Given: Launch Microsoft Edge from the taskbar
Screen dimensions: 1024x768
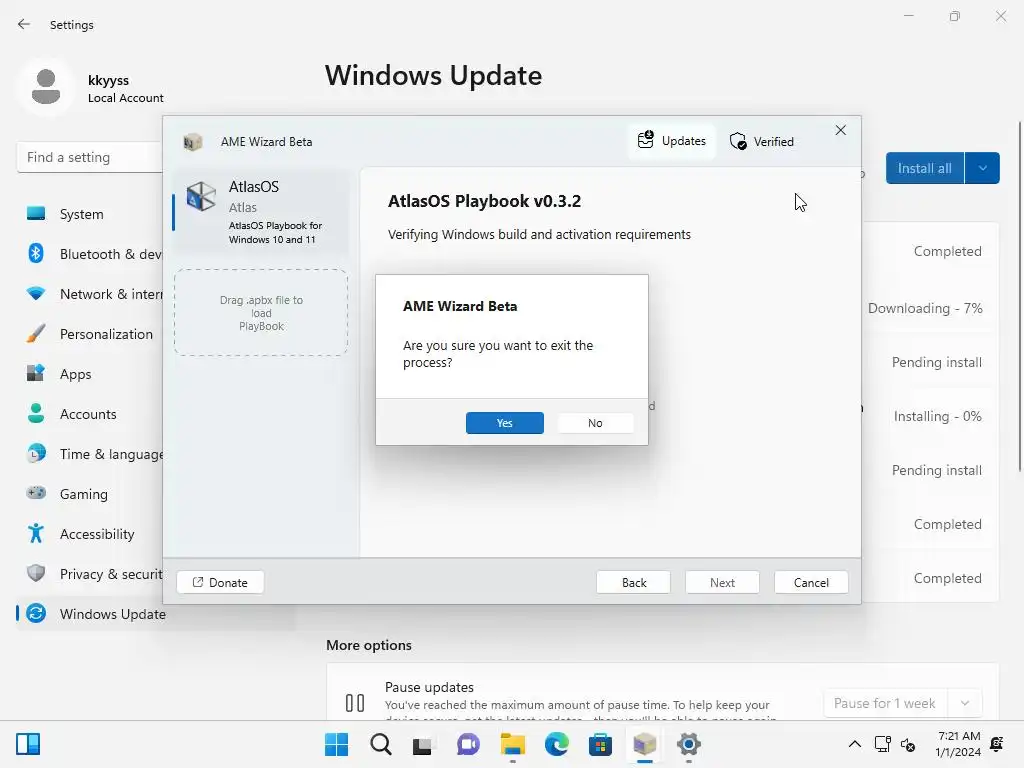Looking at the screenshot, I should point(556,744).
